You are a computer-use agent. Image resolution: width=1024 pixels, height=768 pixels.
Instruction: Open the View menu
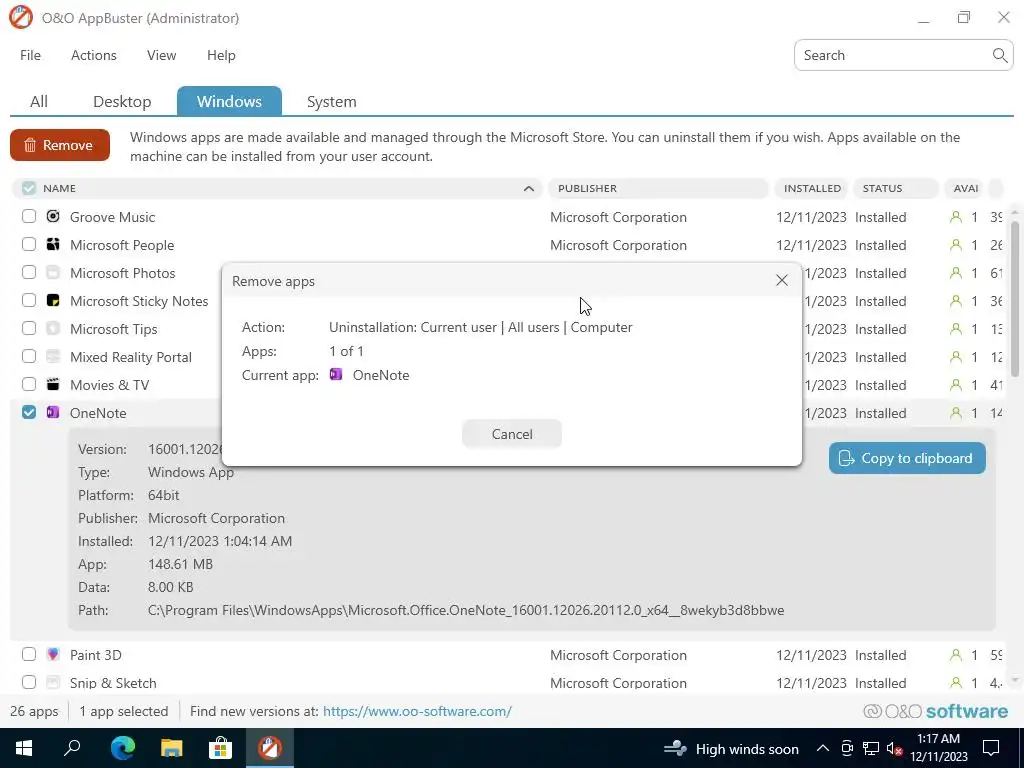coord(161,56)
